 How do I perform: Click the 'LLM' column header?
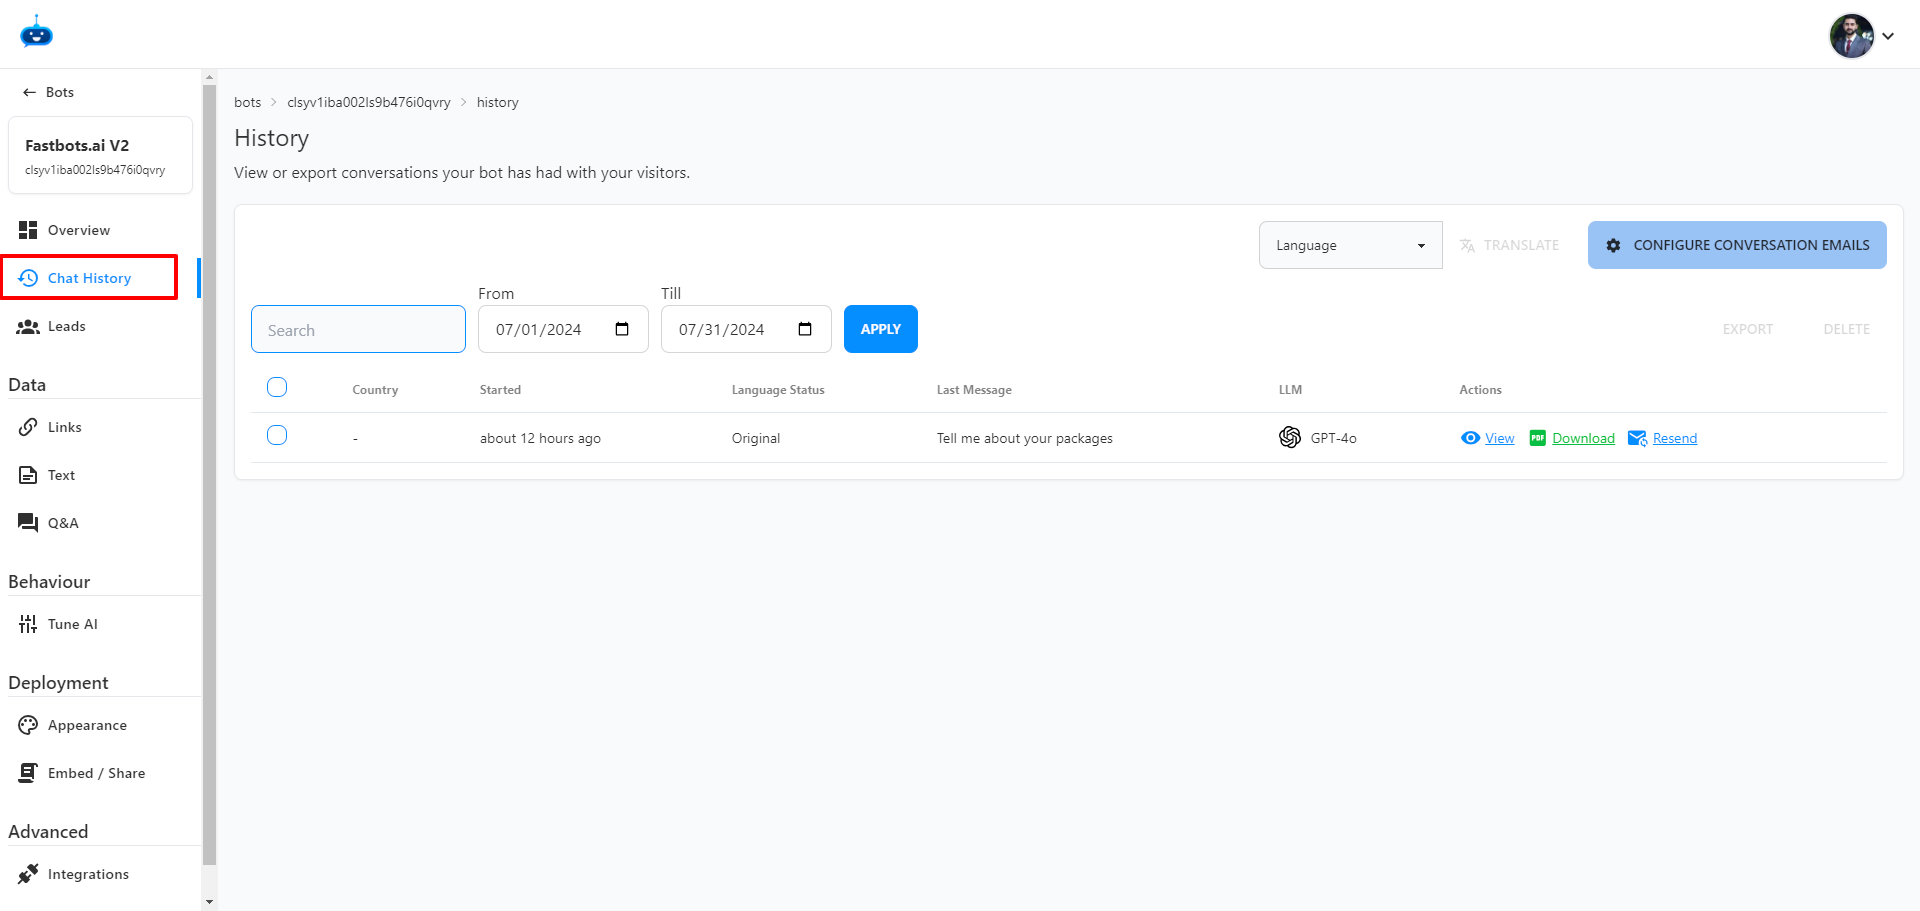click(x=1290, y=390)
